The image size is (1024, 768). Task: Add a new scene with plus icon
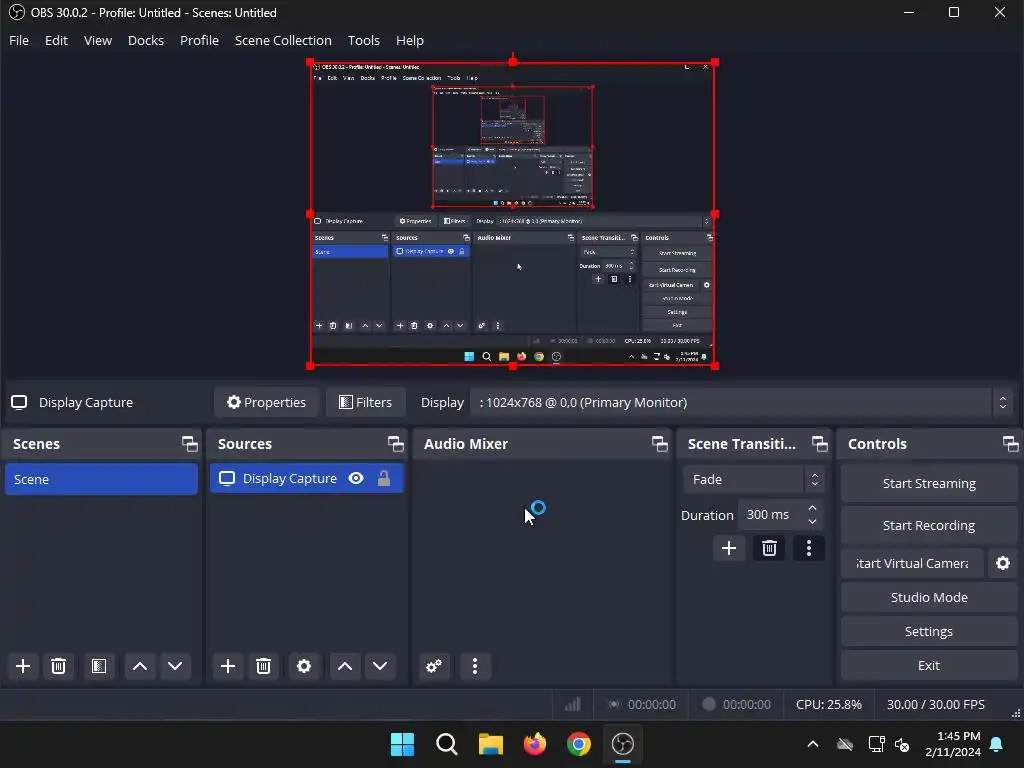click(x=23, y=666)
